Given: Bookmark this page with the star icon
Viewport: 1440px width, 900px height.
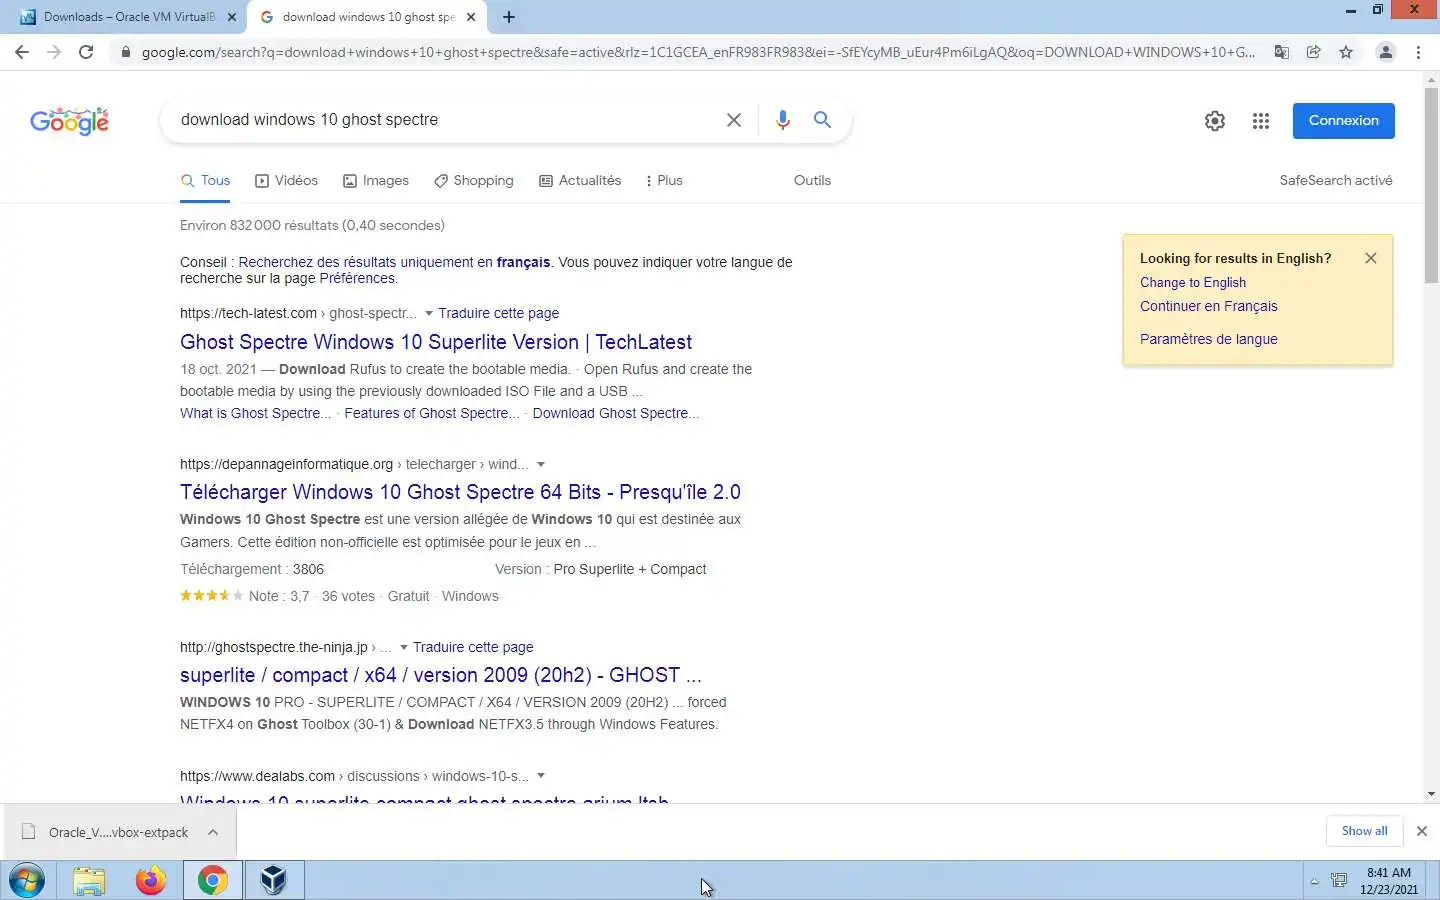Looking at the screenshot, I should (1346, 52).
